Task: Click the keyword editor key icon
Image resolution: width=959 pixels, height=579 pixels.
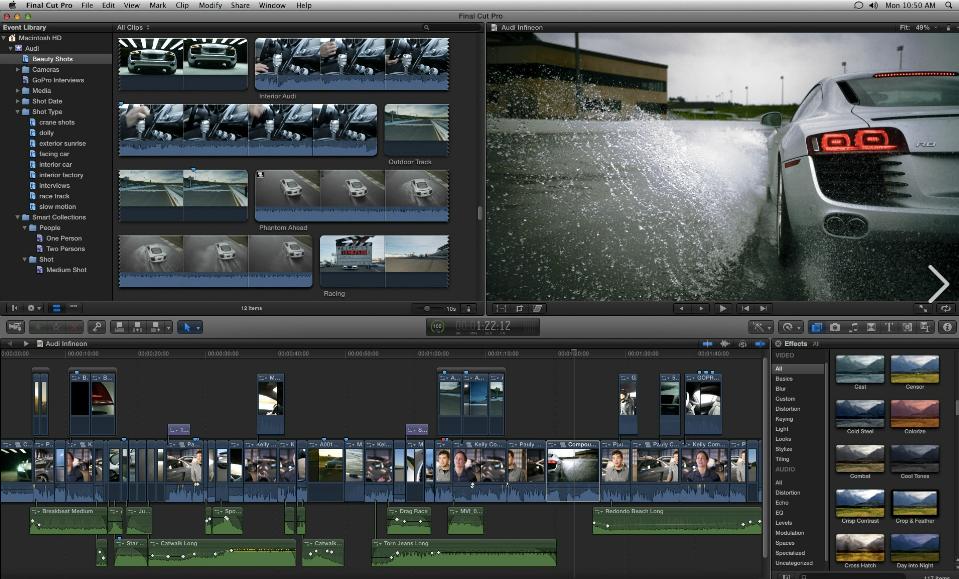Action: coord(97,327)
